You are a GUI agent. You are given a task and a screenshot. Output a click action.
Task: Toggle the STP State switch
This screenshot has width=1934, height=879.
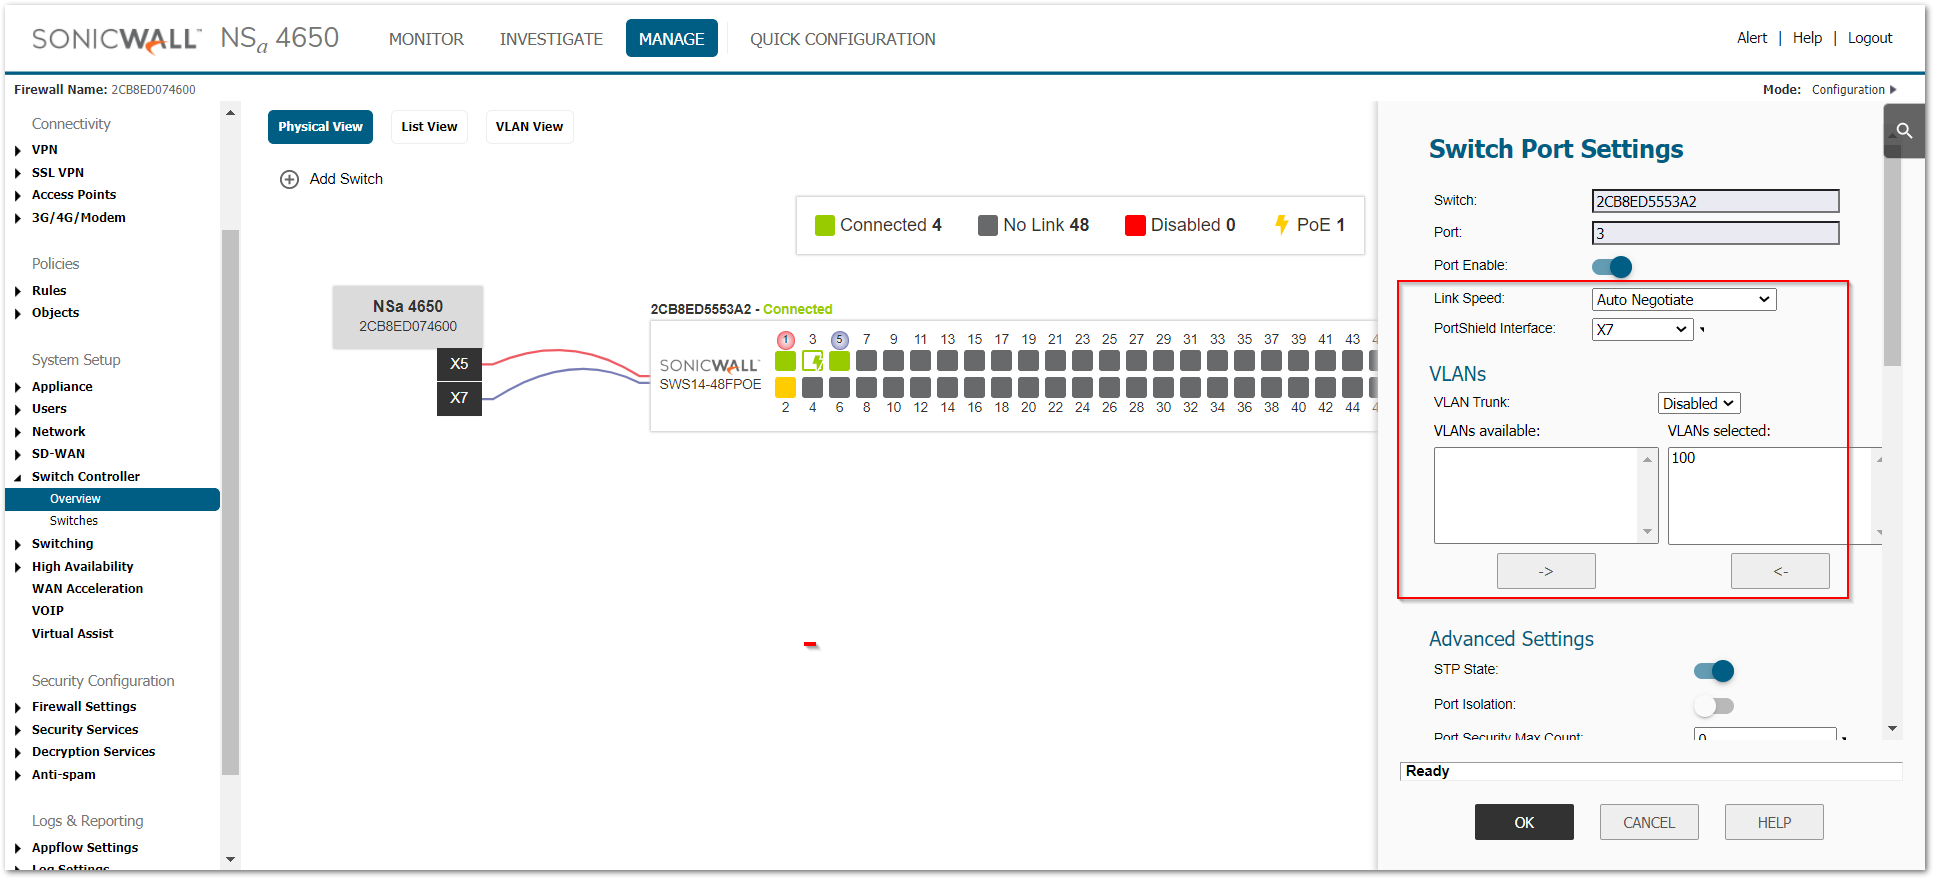[x=1714, y=670]
